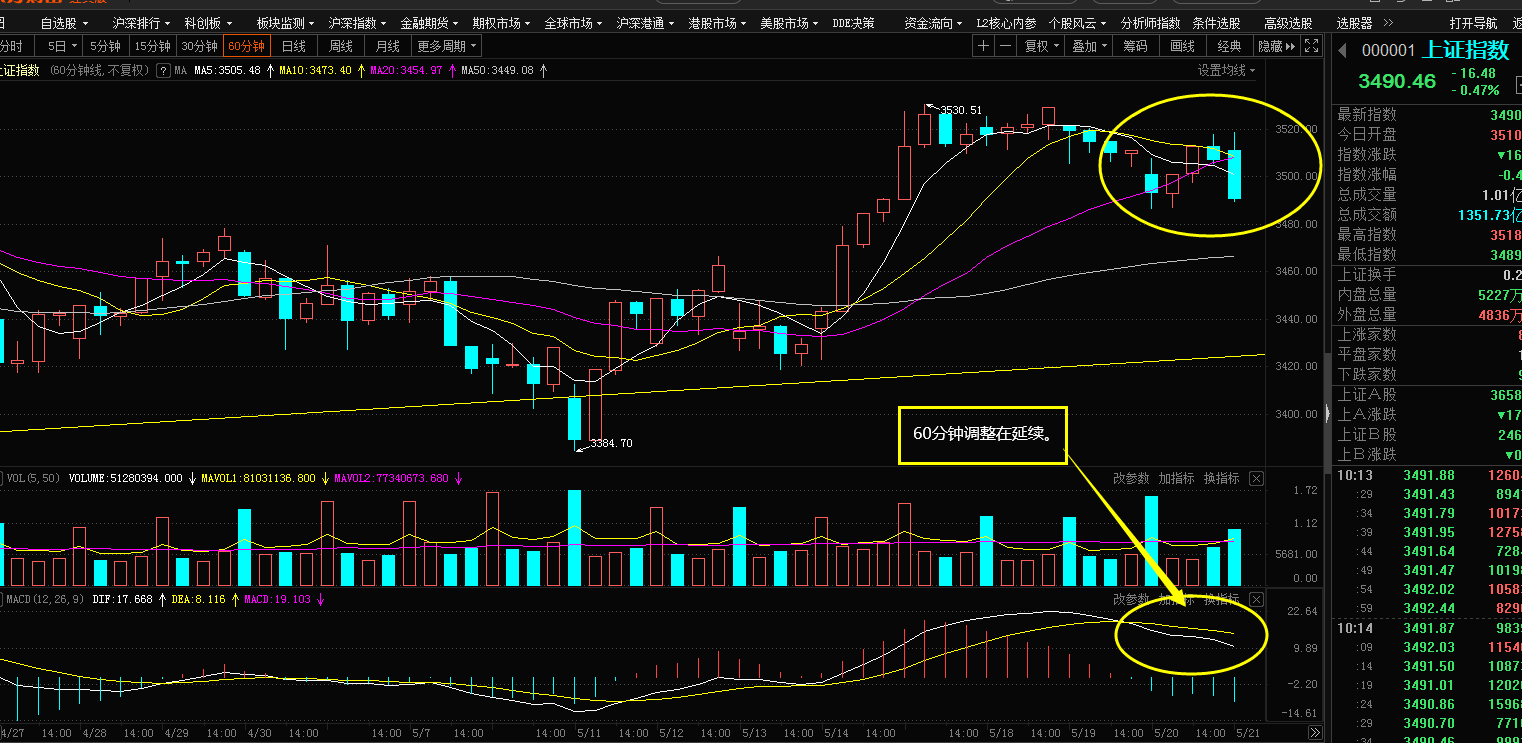
Task: Select the 3530.51 high price marker
Action: (x=961, y=110)
